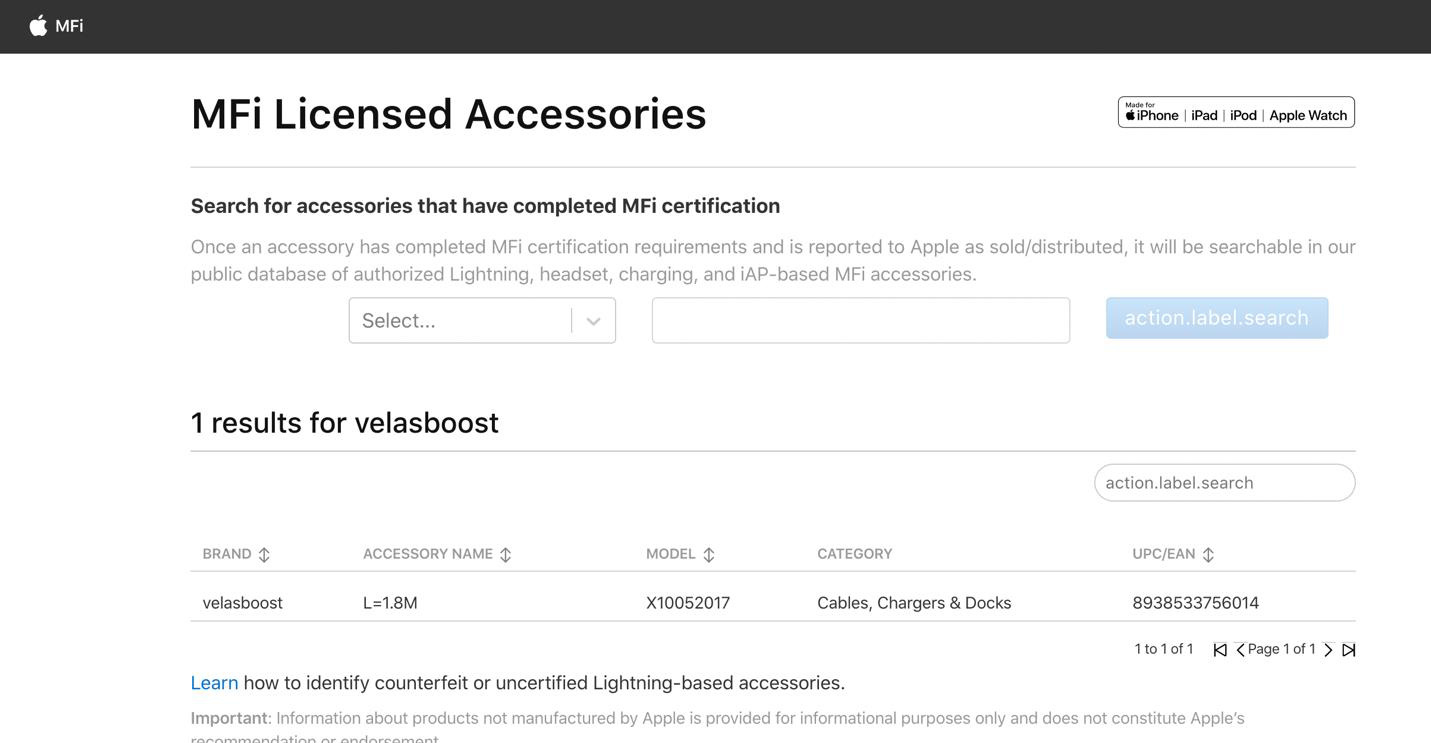Viewport: 1431px width, 743px height.
Task: Jump to last results page
Action: pyautogui.click(x=1348, y=650)
